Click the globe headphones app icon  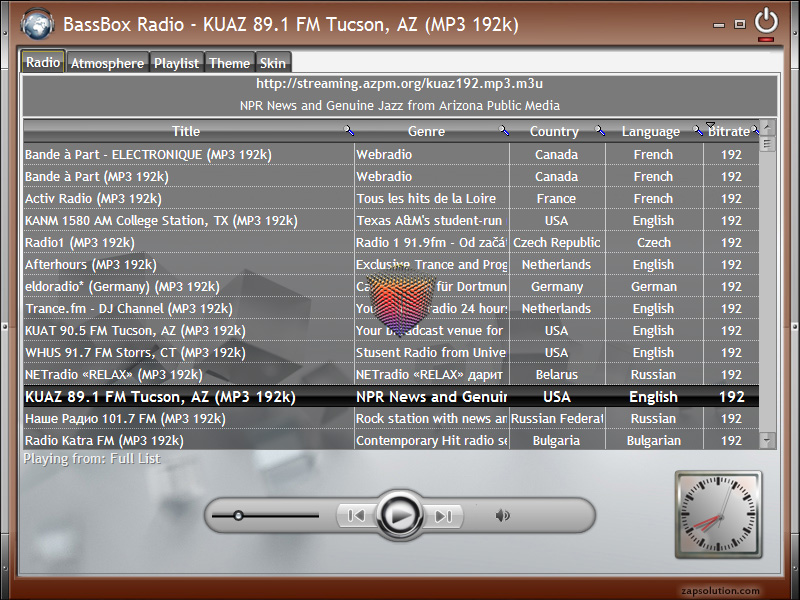point(37,24)
